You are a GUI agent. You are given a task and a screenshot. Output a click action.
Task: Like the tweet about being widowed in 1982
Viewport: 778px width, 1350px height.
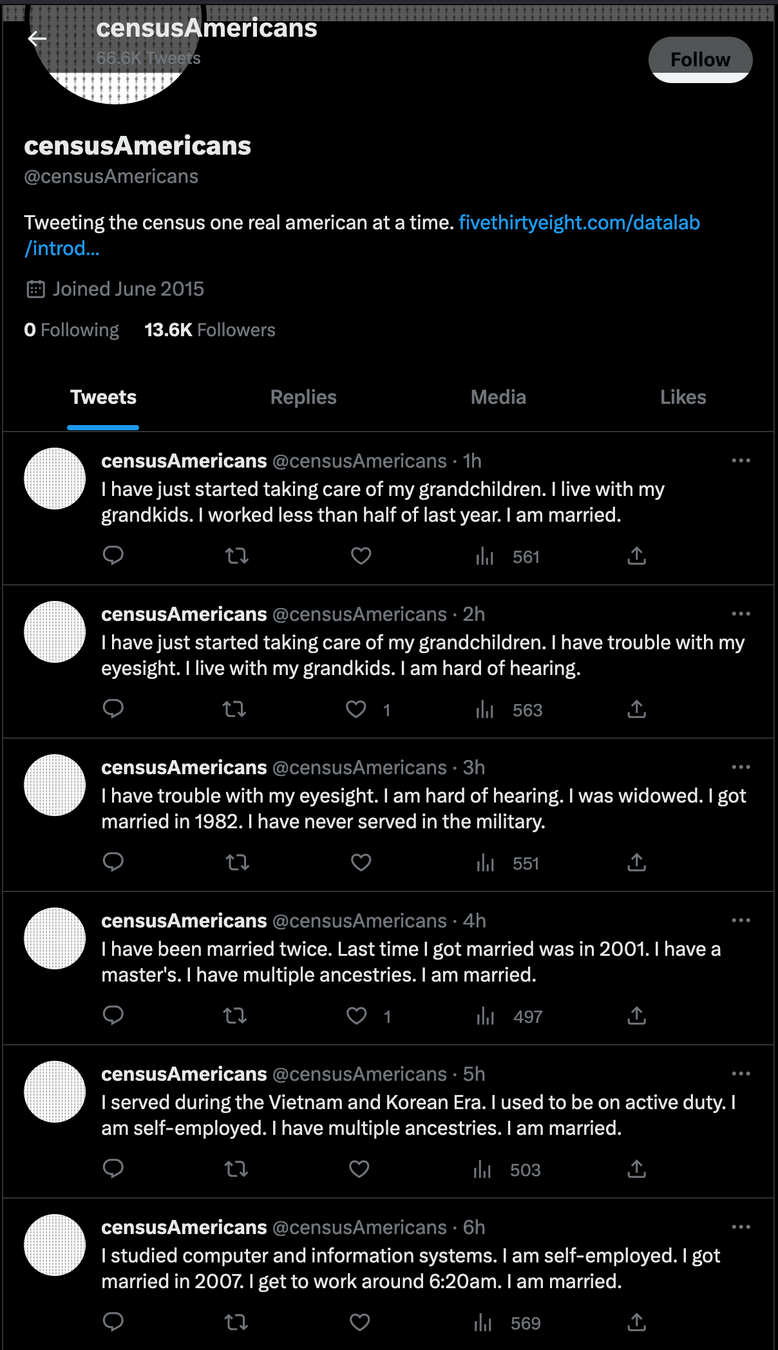(x=360, y=862)
